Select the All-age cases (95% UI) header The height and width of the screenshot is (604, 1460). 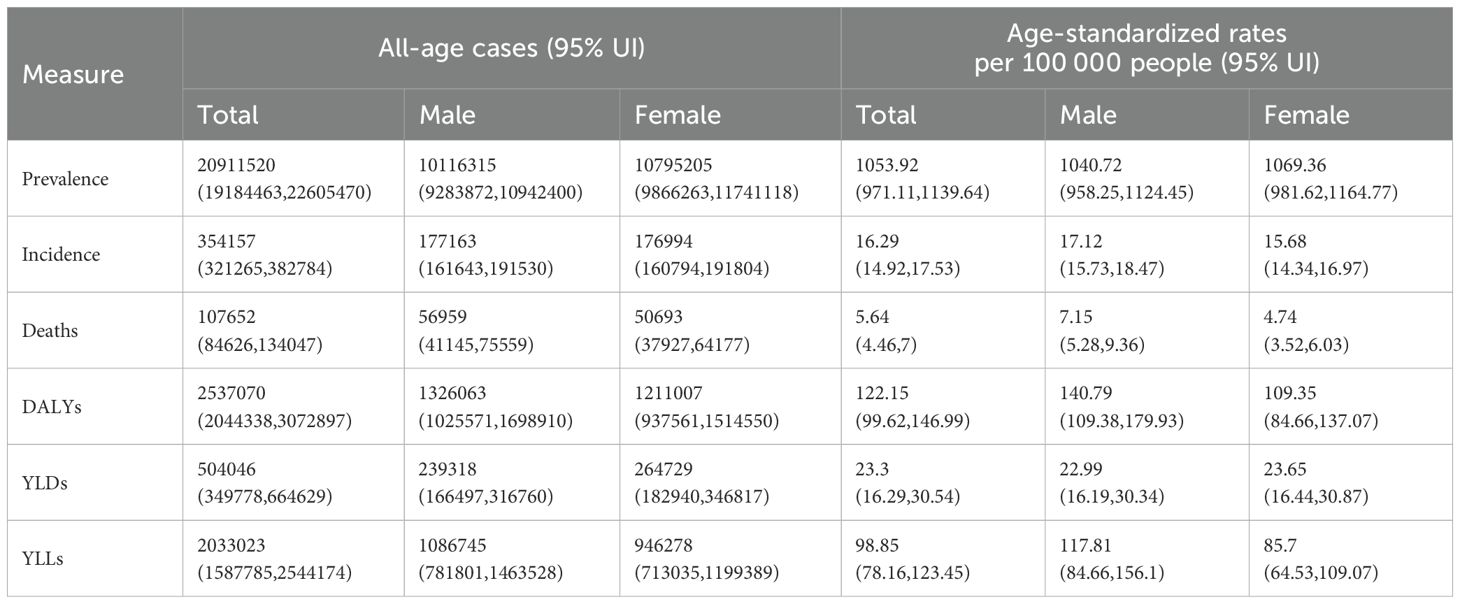(510, 48)
